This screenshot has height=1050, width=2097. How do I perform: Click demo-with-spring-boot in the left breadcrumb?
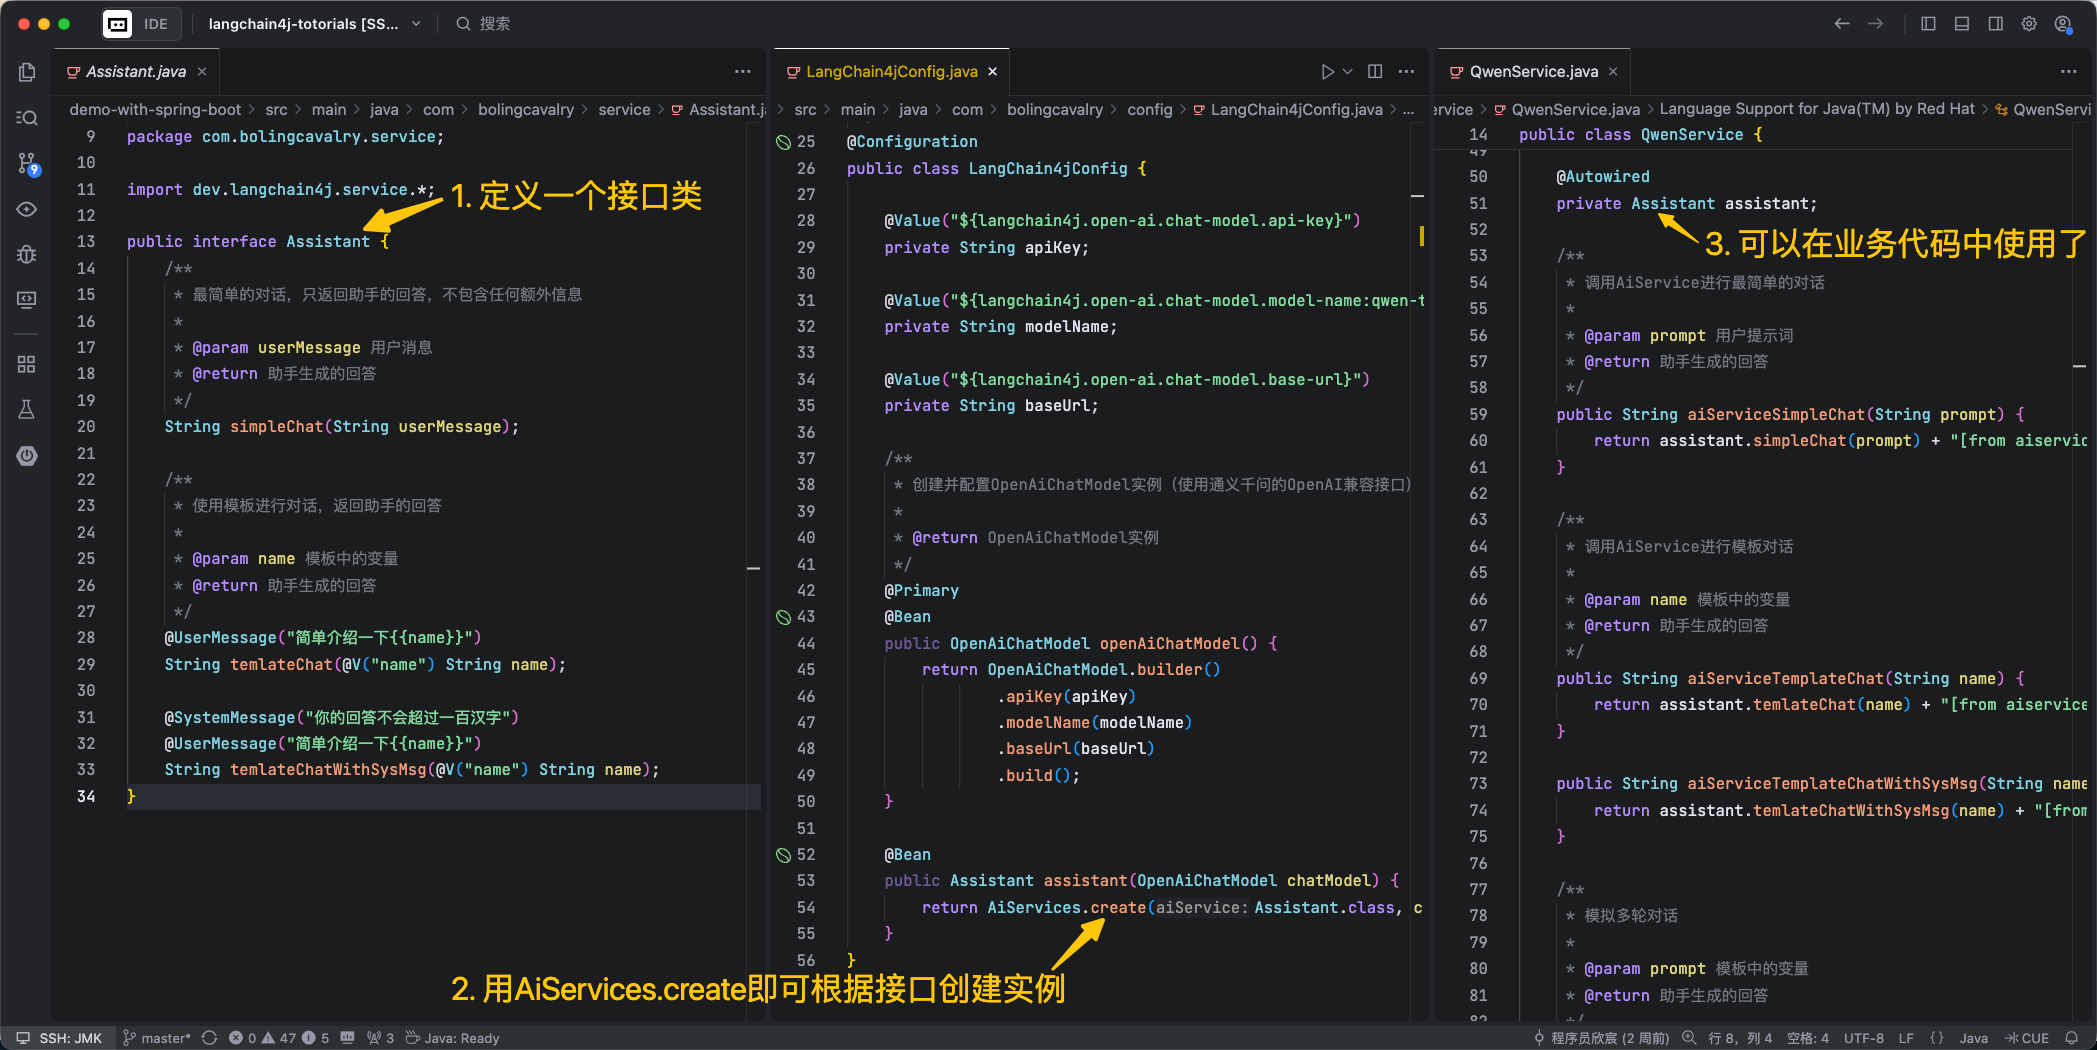click(x=155, y=110)
